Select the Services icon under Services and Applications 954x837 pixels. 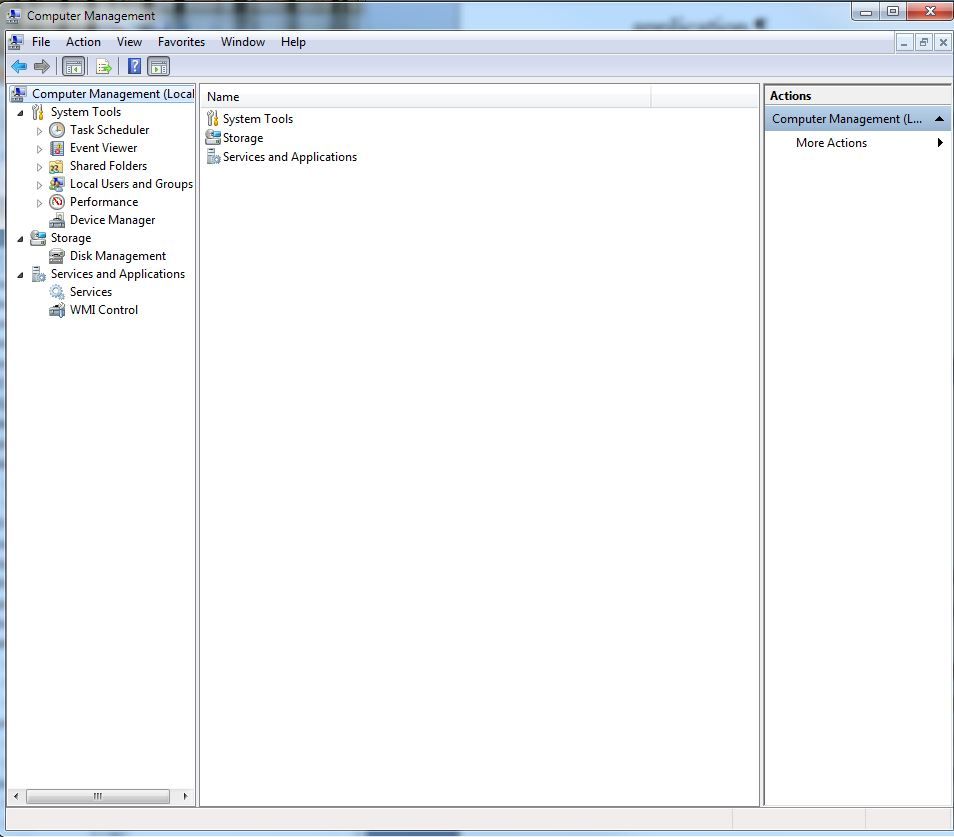pyautogui.click(x=57, y=291)
